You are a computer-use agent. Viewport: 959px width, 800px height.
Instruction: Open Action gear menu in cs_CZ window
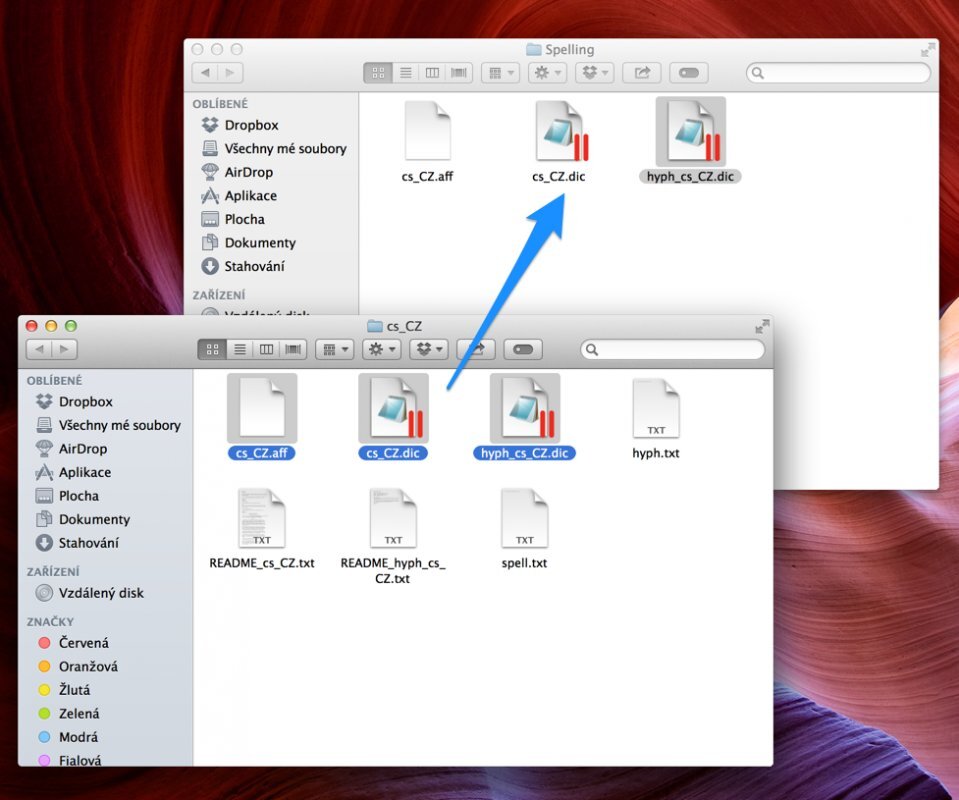[x=381, y=349]
